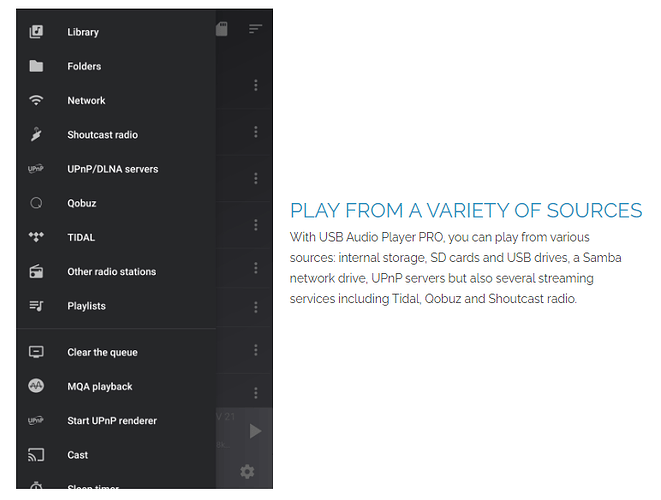Click the SD card storage icon
Screen dimensions: 661x500
tap(222, 29)
